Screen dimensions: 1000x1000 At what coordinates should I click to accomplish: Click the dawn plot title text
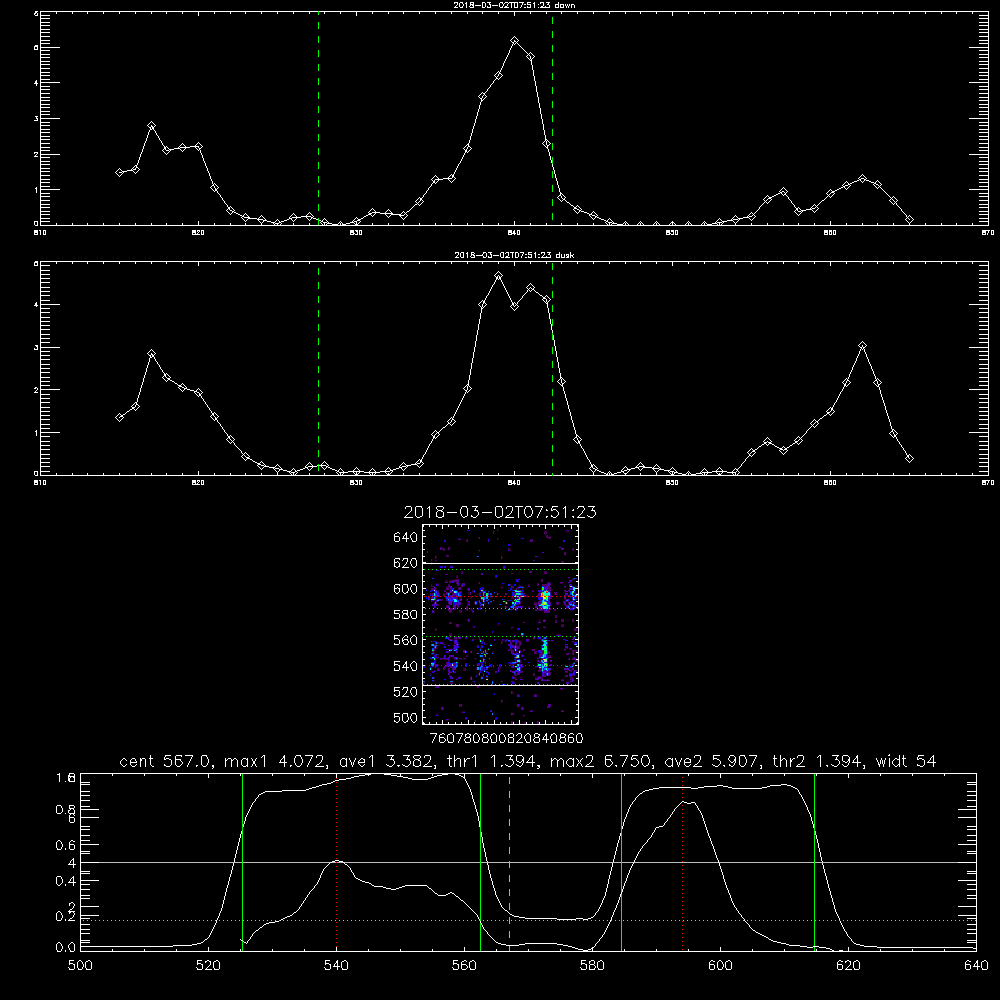pos(514,5)
